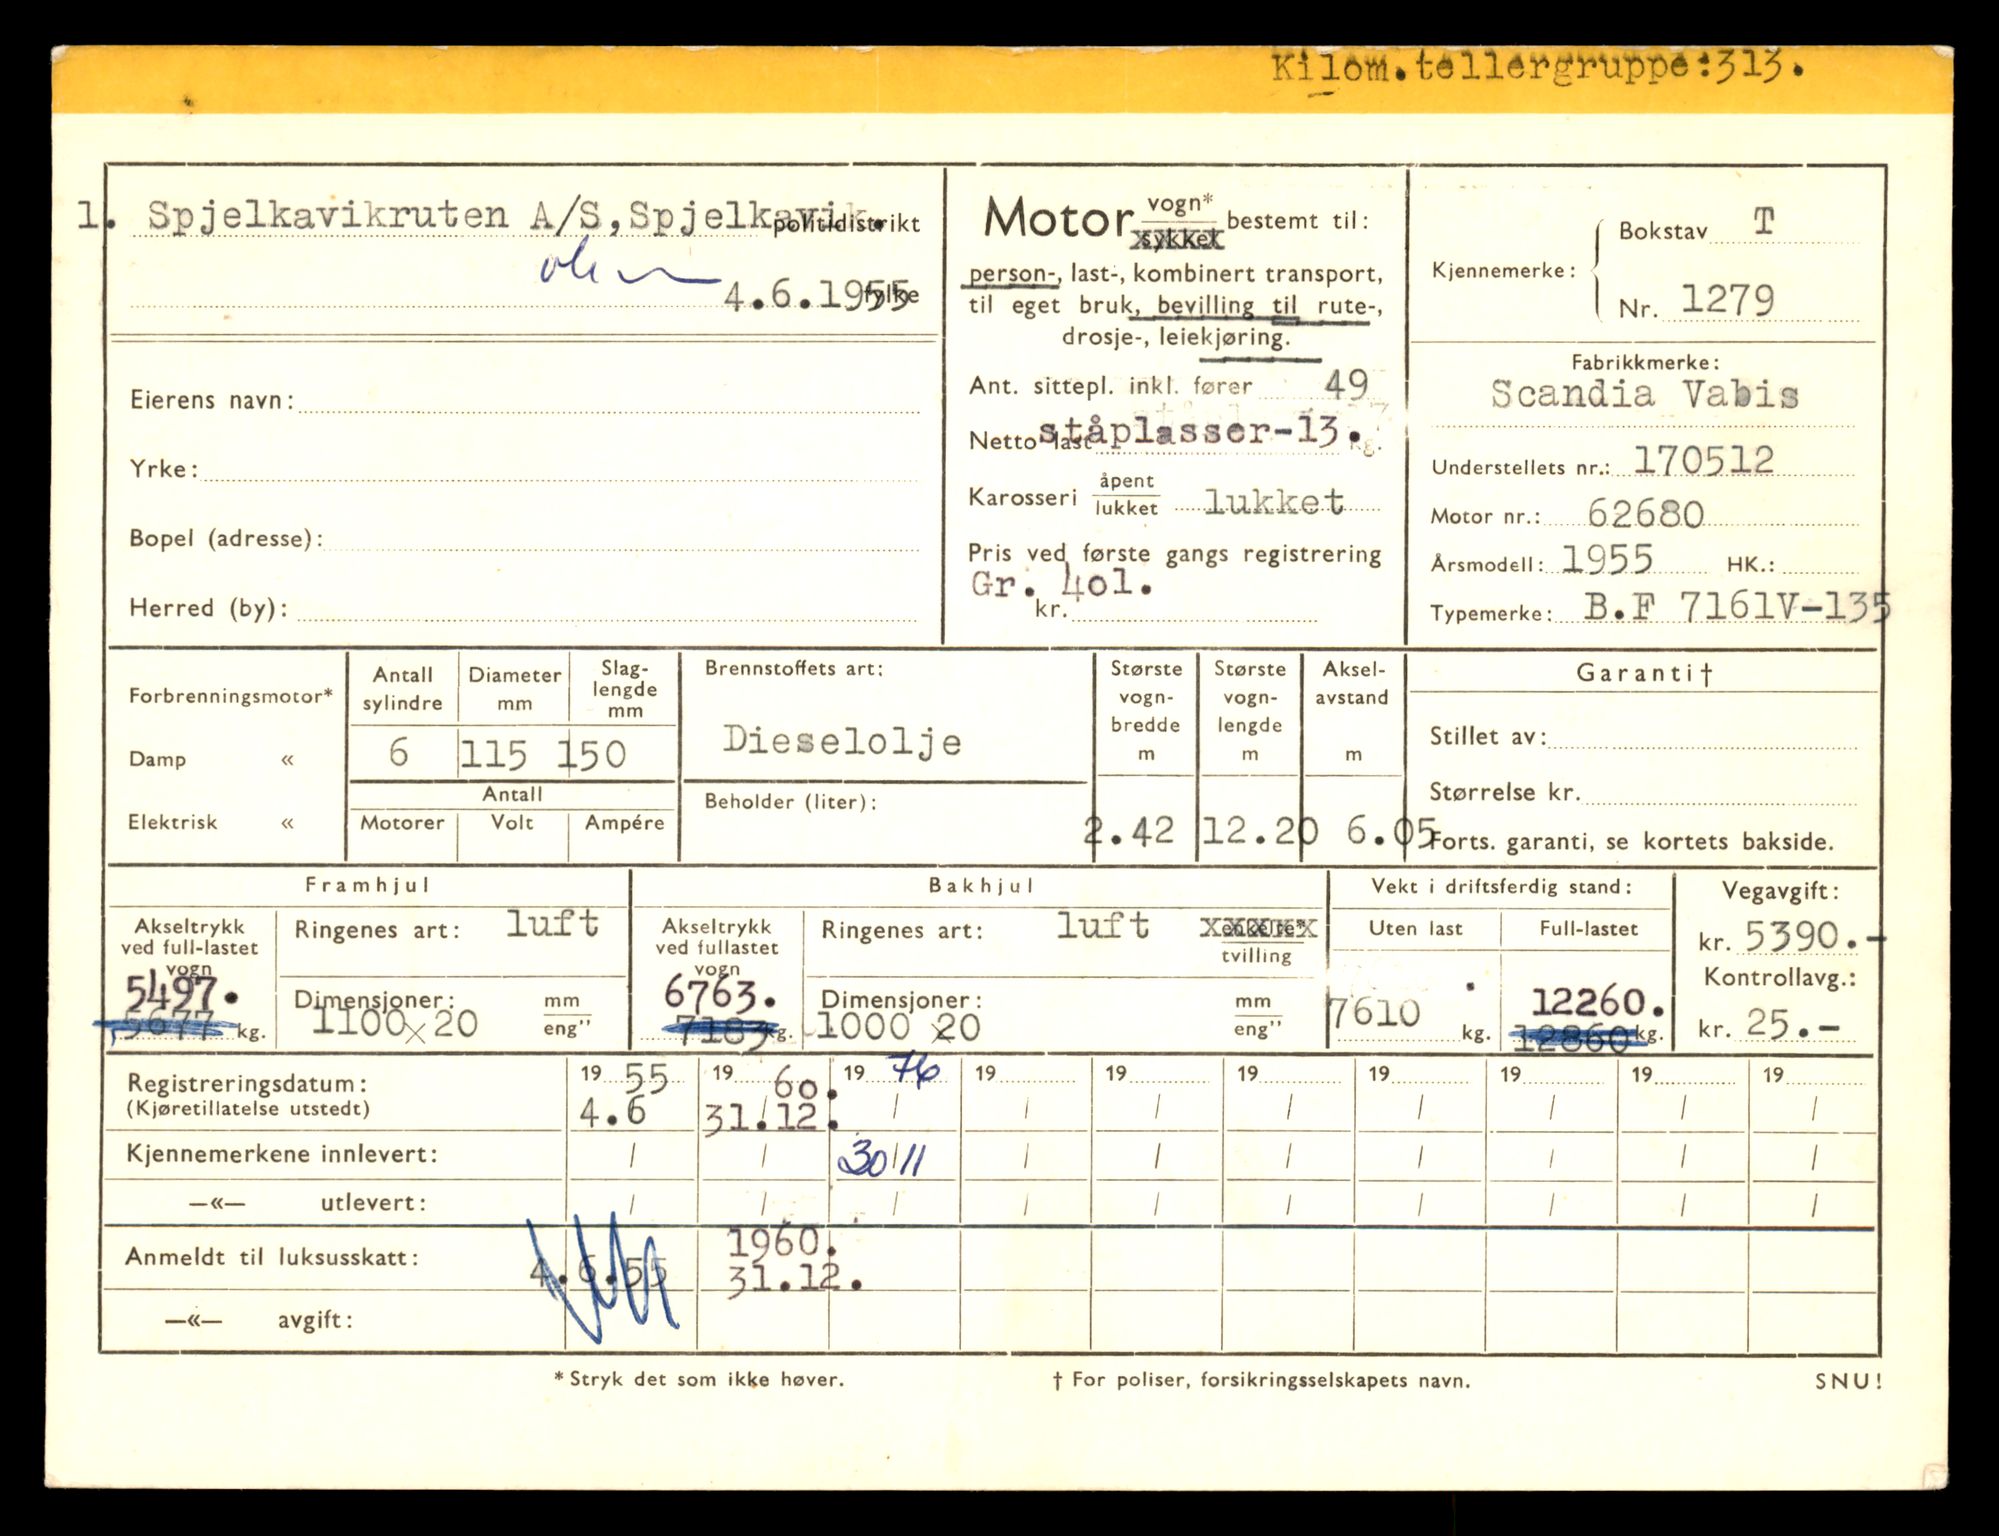Screen dimensions: 1999x1536
Task: Click registration number '1279'
Action: [1727, 300]
